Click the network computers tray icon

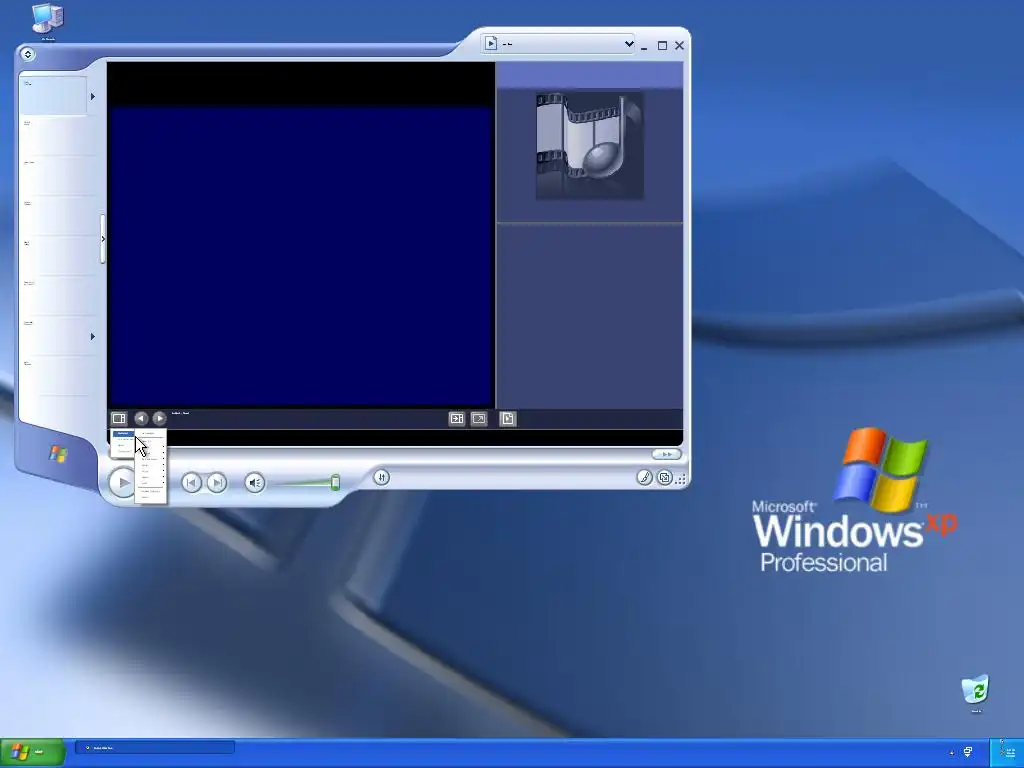pyautogui.click(x=968, y=752)
